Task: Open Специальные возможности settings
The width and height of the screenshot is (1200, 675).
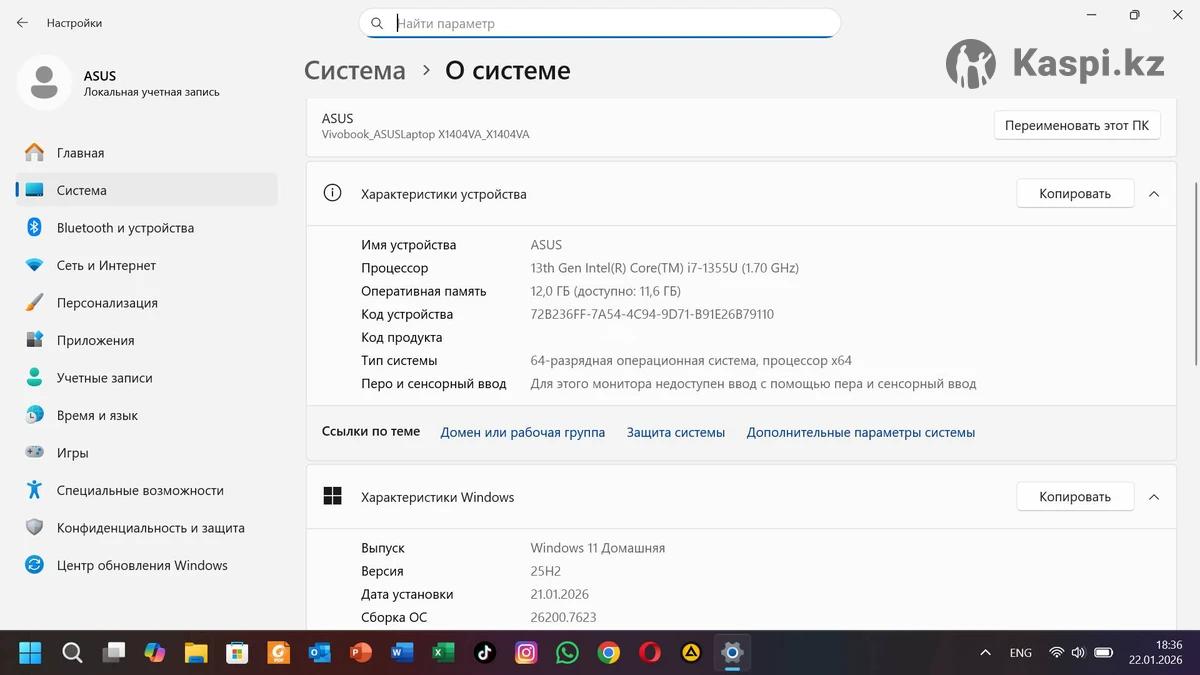Action: coord(140,490)
